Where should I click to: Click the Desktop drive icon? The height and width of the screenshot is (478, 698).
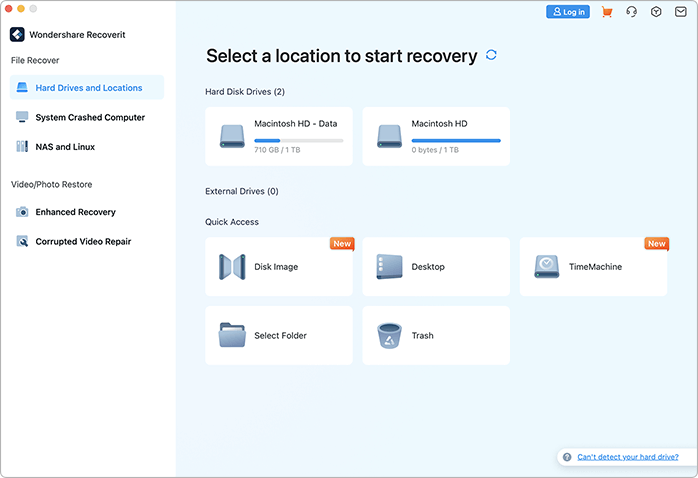point(390,267)
